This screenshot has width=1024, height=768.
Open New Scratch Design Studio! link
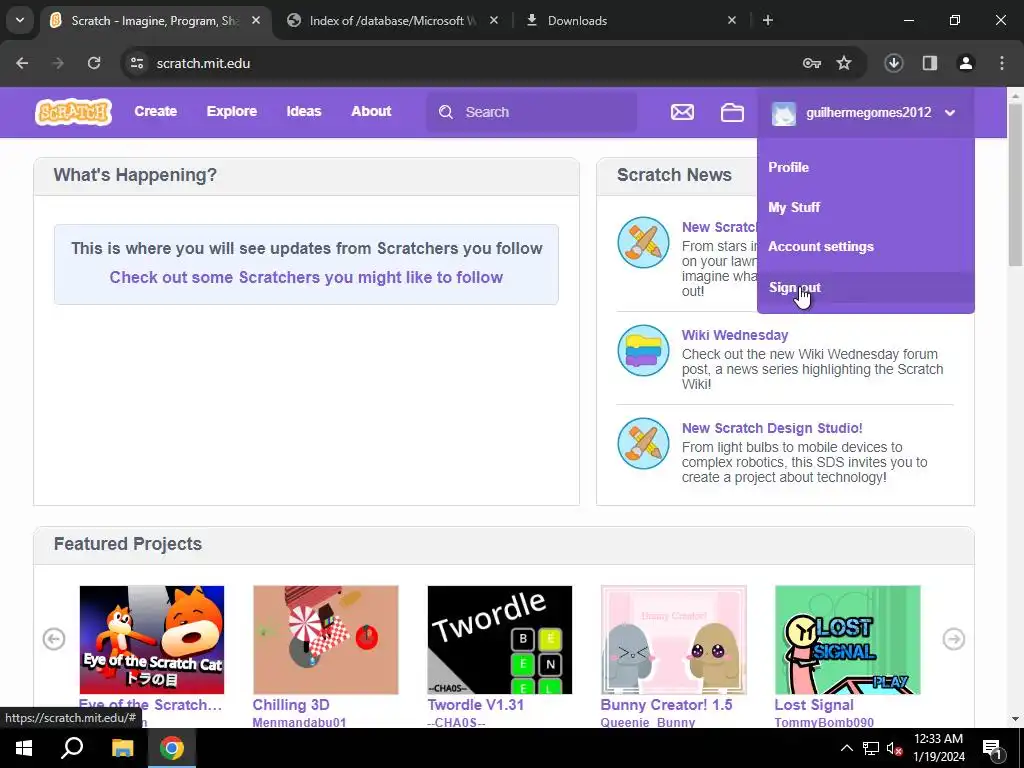[772, 428]
